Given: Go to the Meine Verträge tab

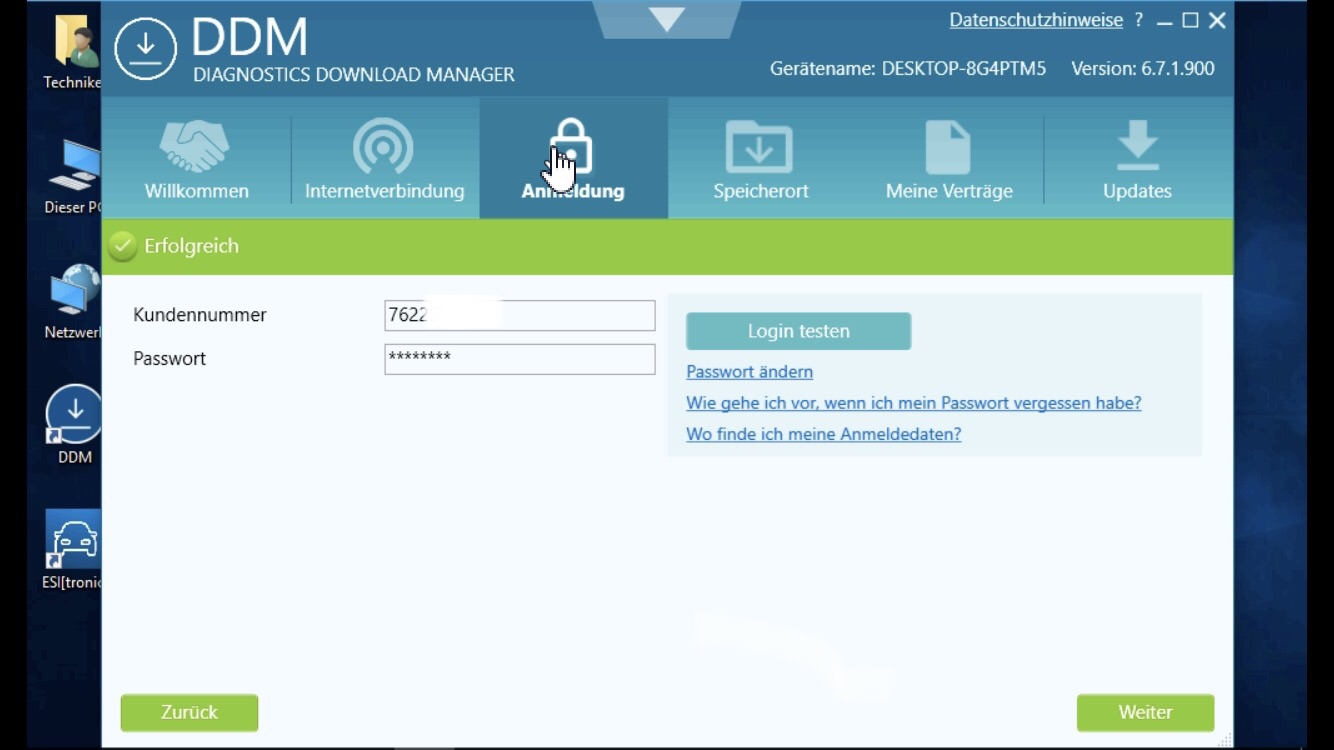Looking at the screenshot, I should click(x=949, y=159).
